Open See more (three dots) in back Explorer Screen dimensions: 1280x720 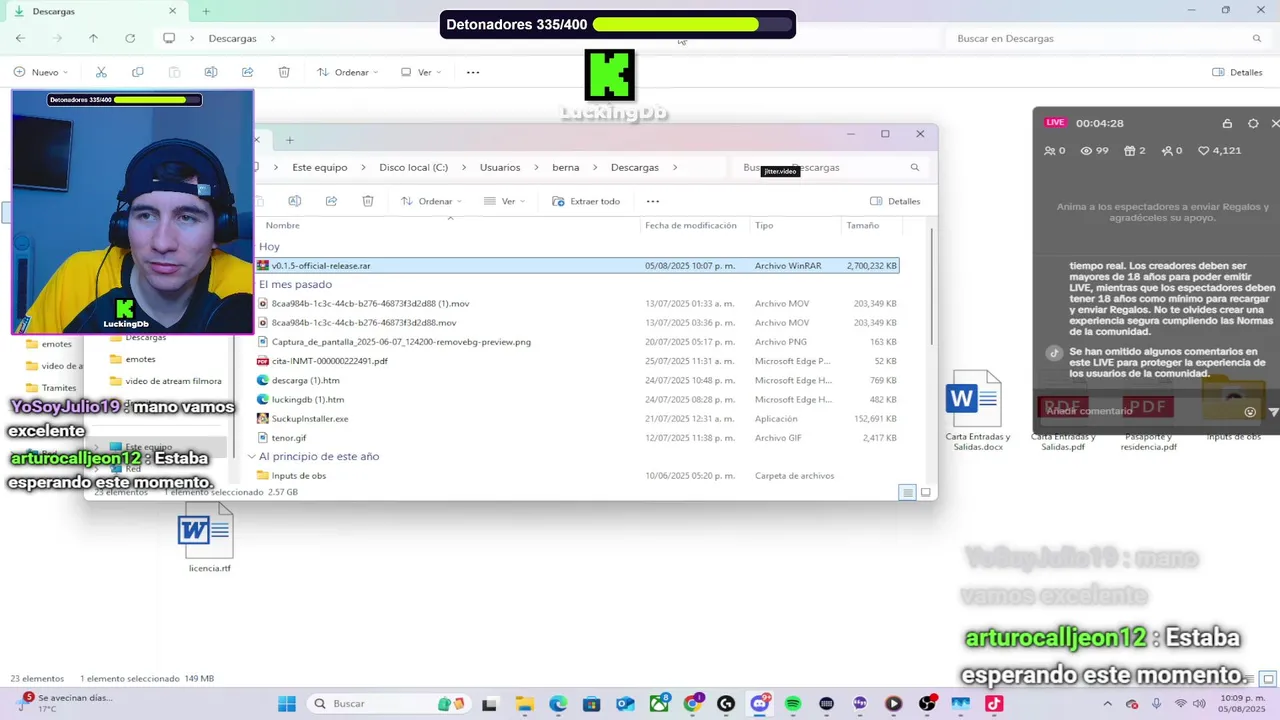coord(473,72)
